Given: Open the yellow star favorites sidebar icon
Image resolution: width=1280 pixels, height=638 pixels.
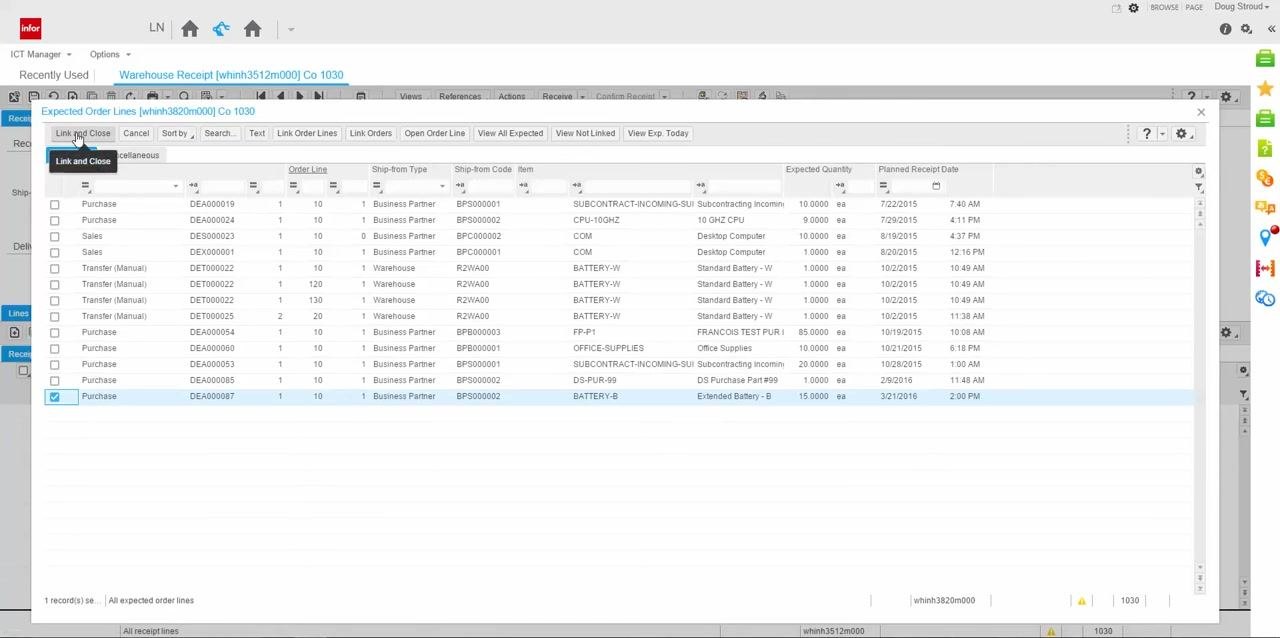Looking at the screenshot, I should coord(1265,89).
